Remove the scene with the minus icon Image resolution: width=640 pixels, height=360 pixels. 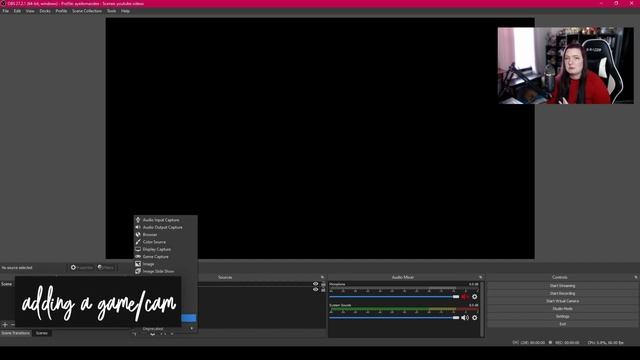coord(12,324)
